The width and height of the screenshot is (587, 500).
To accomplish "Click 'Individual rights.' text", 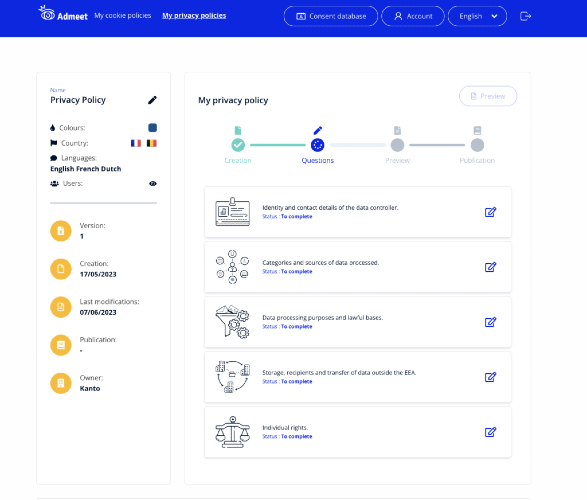I will (285, 428).
